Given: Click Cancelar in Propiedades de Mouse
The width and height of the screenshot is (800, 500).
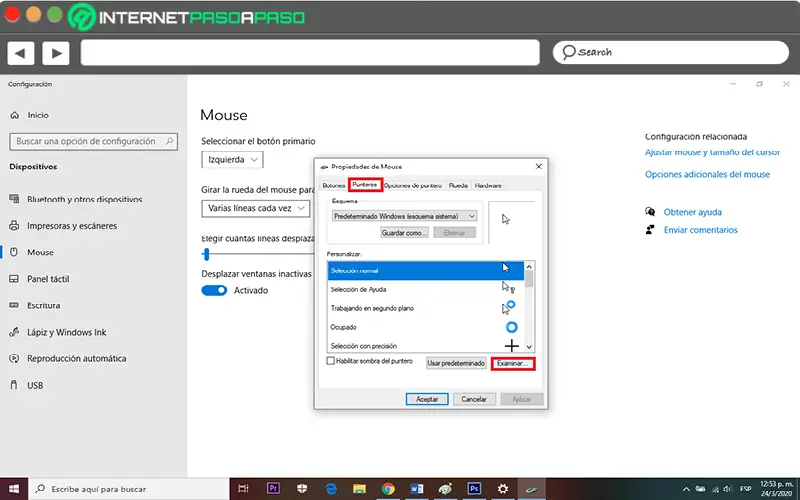Looking at the screenshot, I should pyautogui.click(x=474, y=399).
